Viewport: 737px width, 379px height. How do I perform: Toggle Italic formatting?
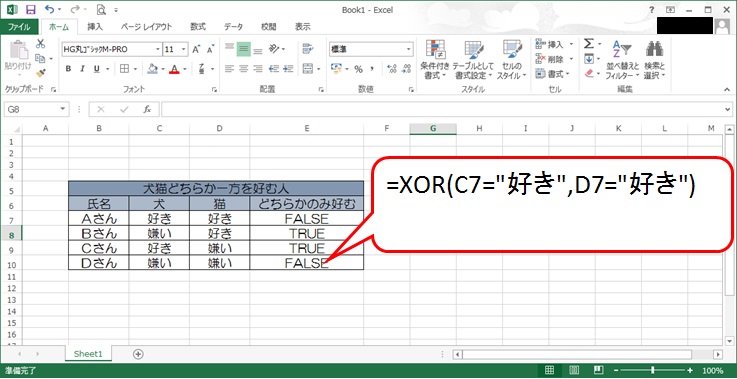[x=82, y=69]
